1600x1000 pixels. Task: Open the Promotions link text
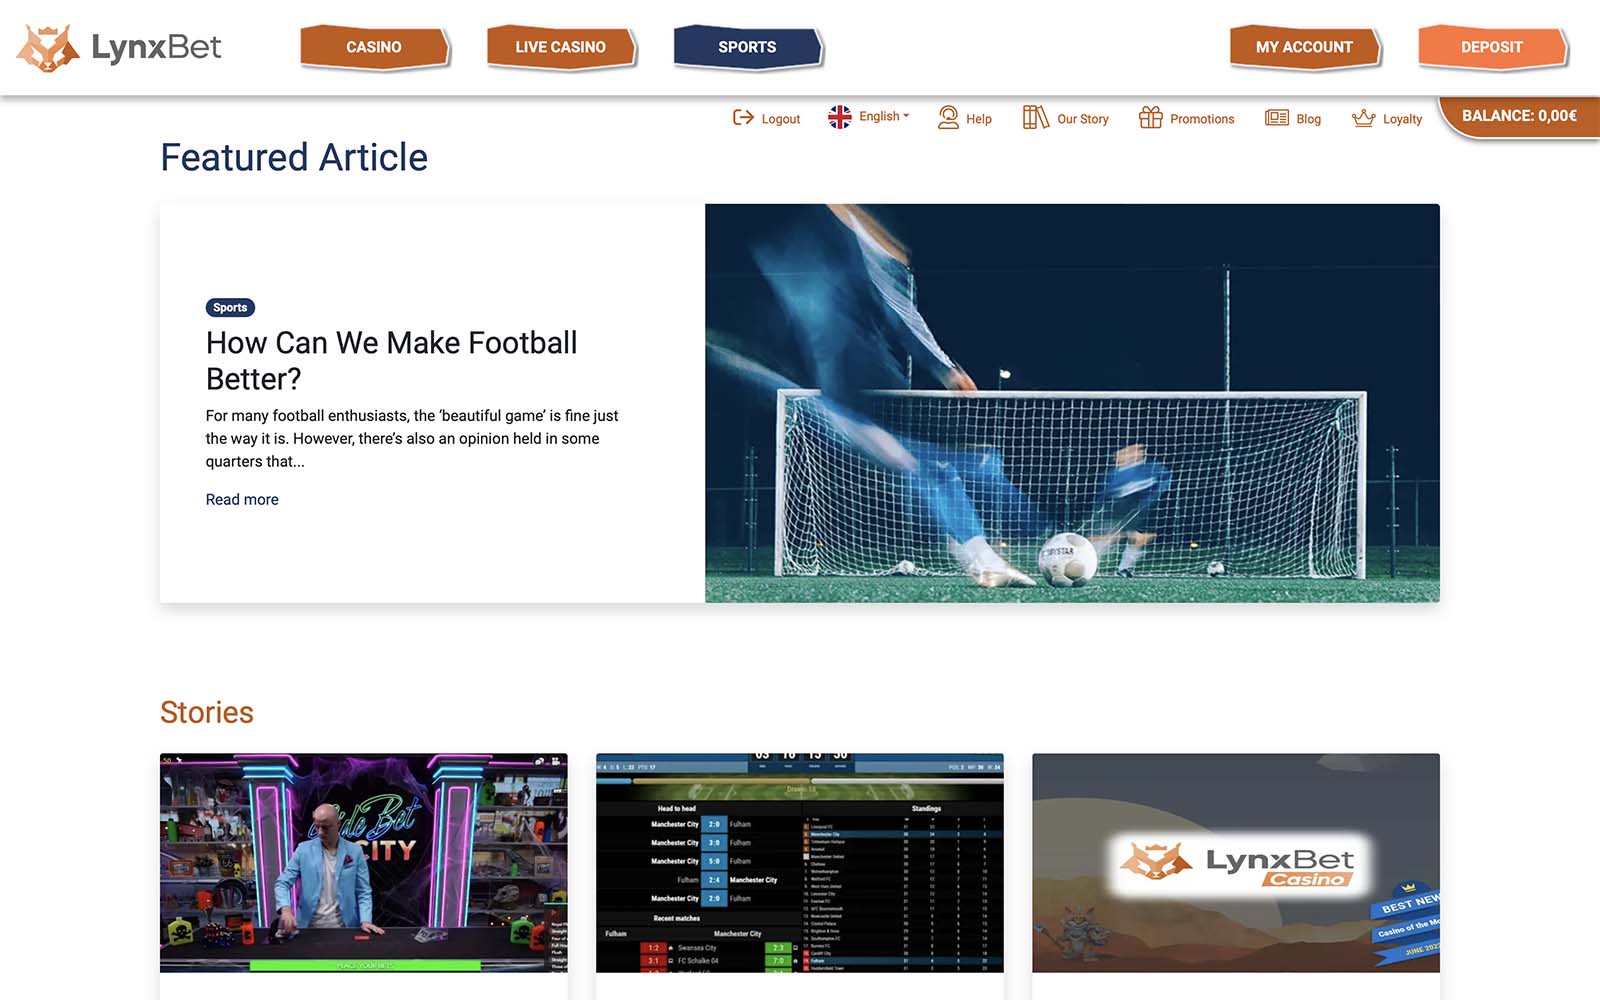[1202, 119]
